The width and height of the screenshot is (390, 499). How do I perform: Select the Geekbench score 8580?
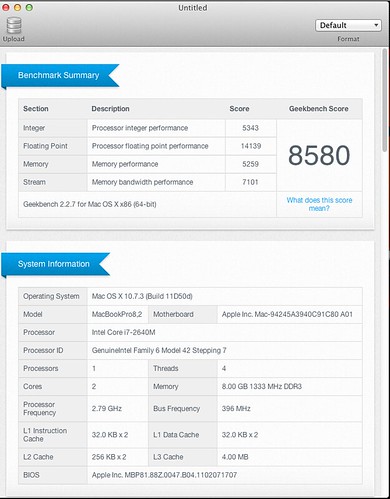(319, 155)
